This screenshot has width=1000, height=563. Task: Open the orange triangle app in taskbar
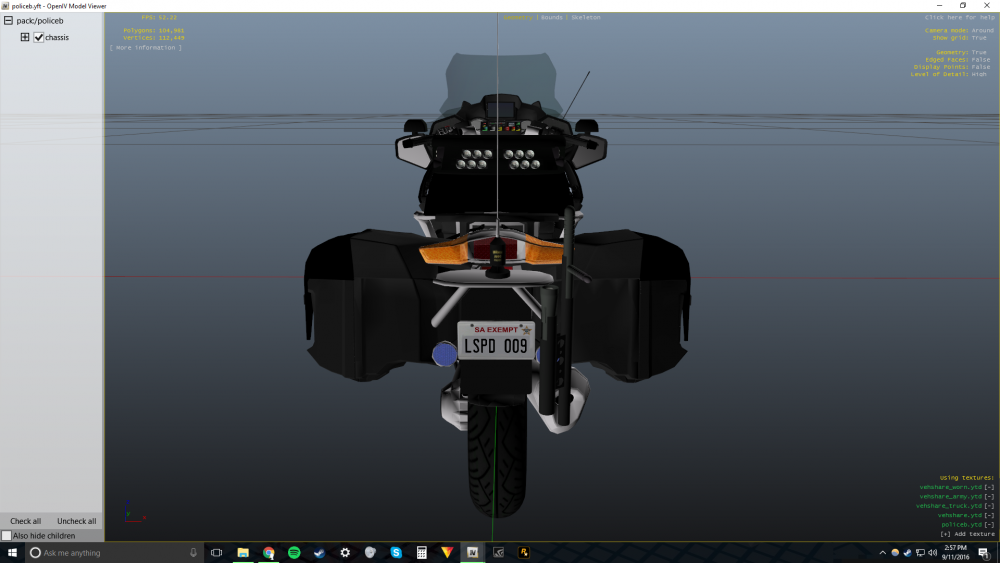tap(447, 553)
